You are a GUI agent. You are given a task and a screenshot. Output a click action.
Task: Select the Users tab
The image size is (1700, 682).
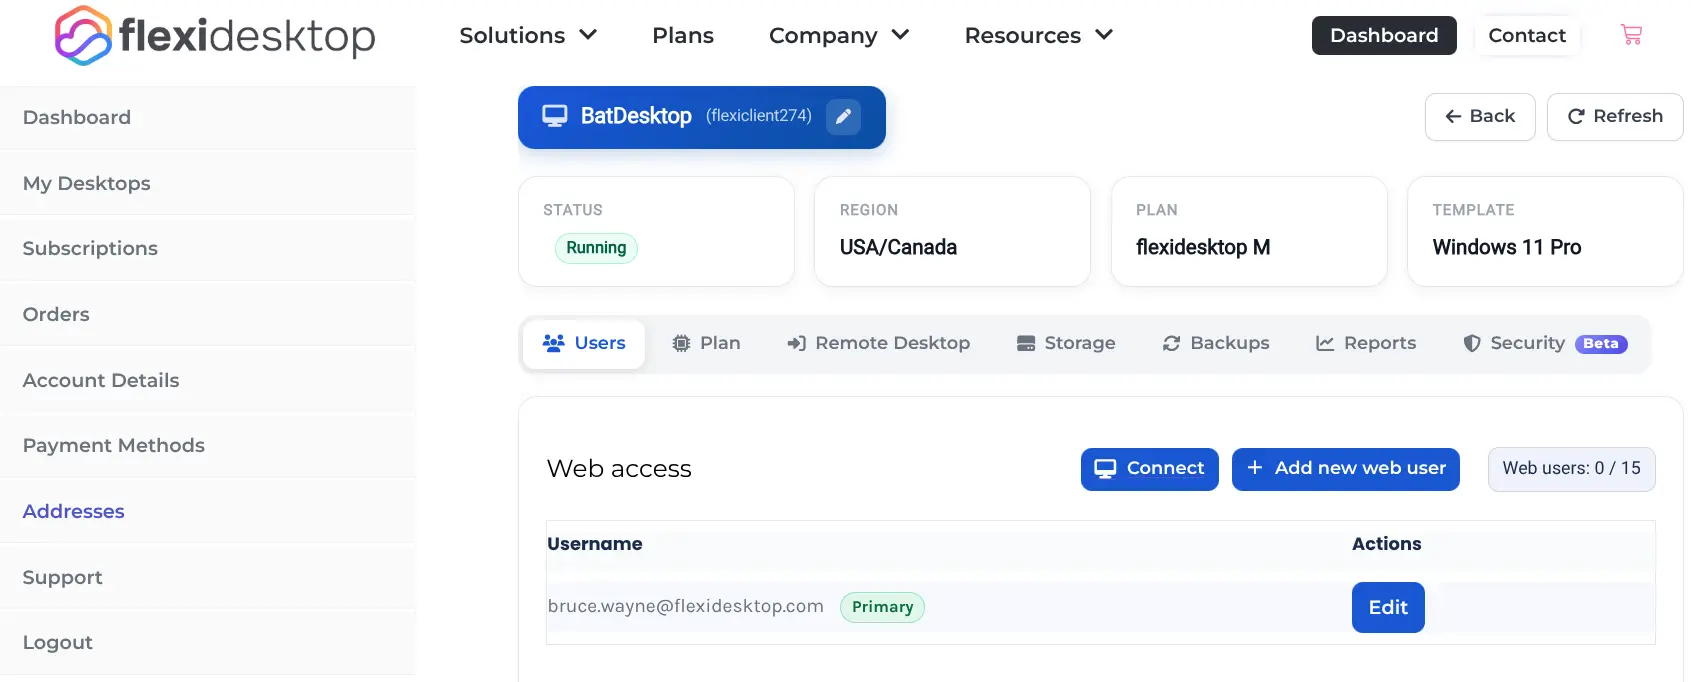584,343
